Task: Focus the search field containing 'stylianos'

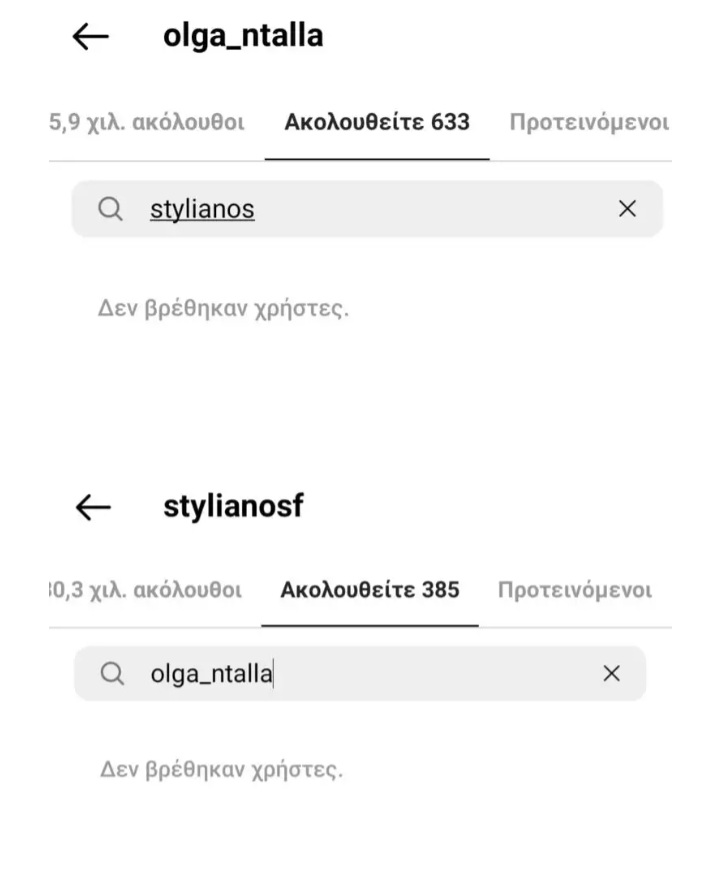Action: pyautogui.click(x=367, y=209)
